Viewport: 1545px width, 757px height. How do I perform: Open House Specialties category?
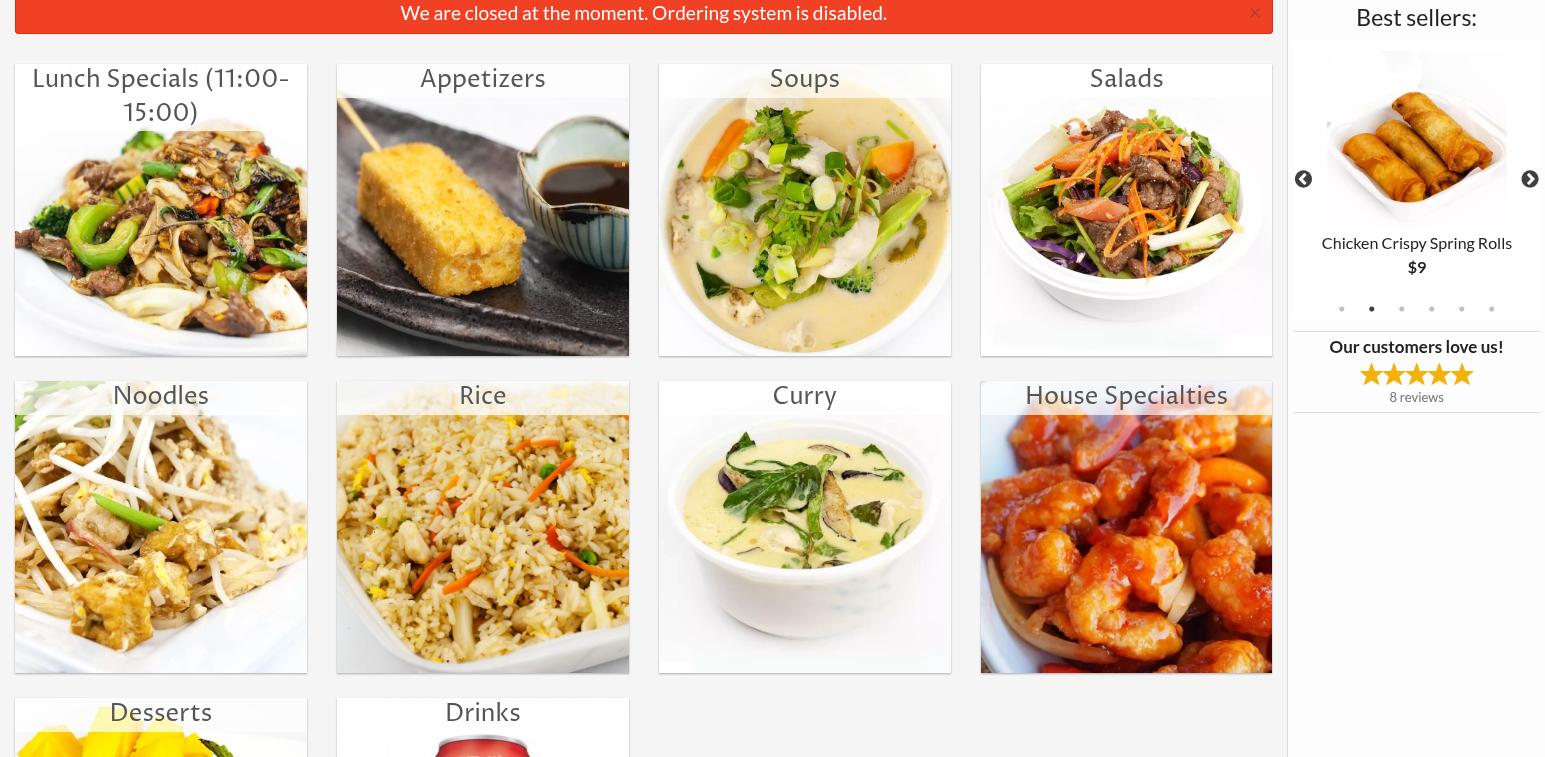pyautogui.click(x=1126, y=527)
